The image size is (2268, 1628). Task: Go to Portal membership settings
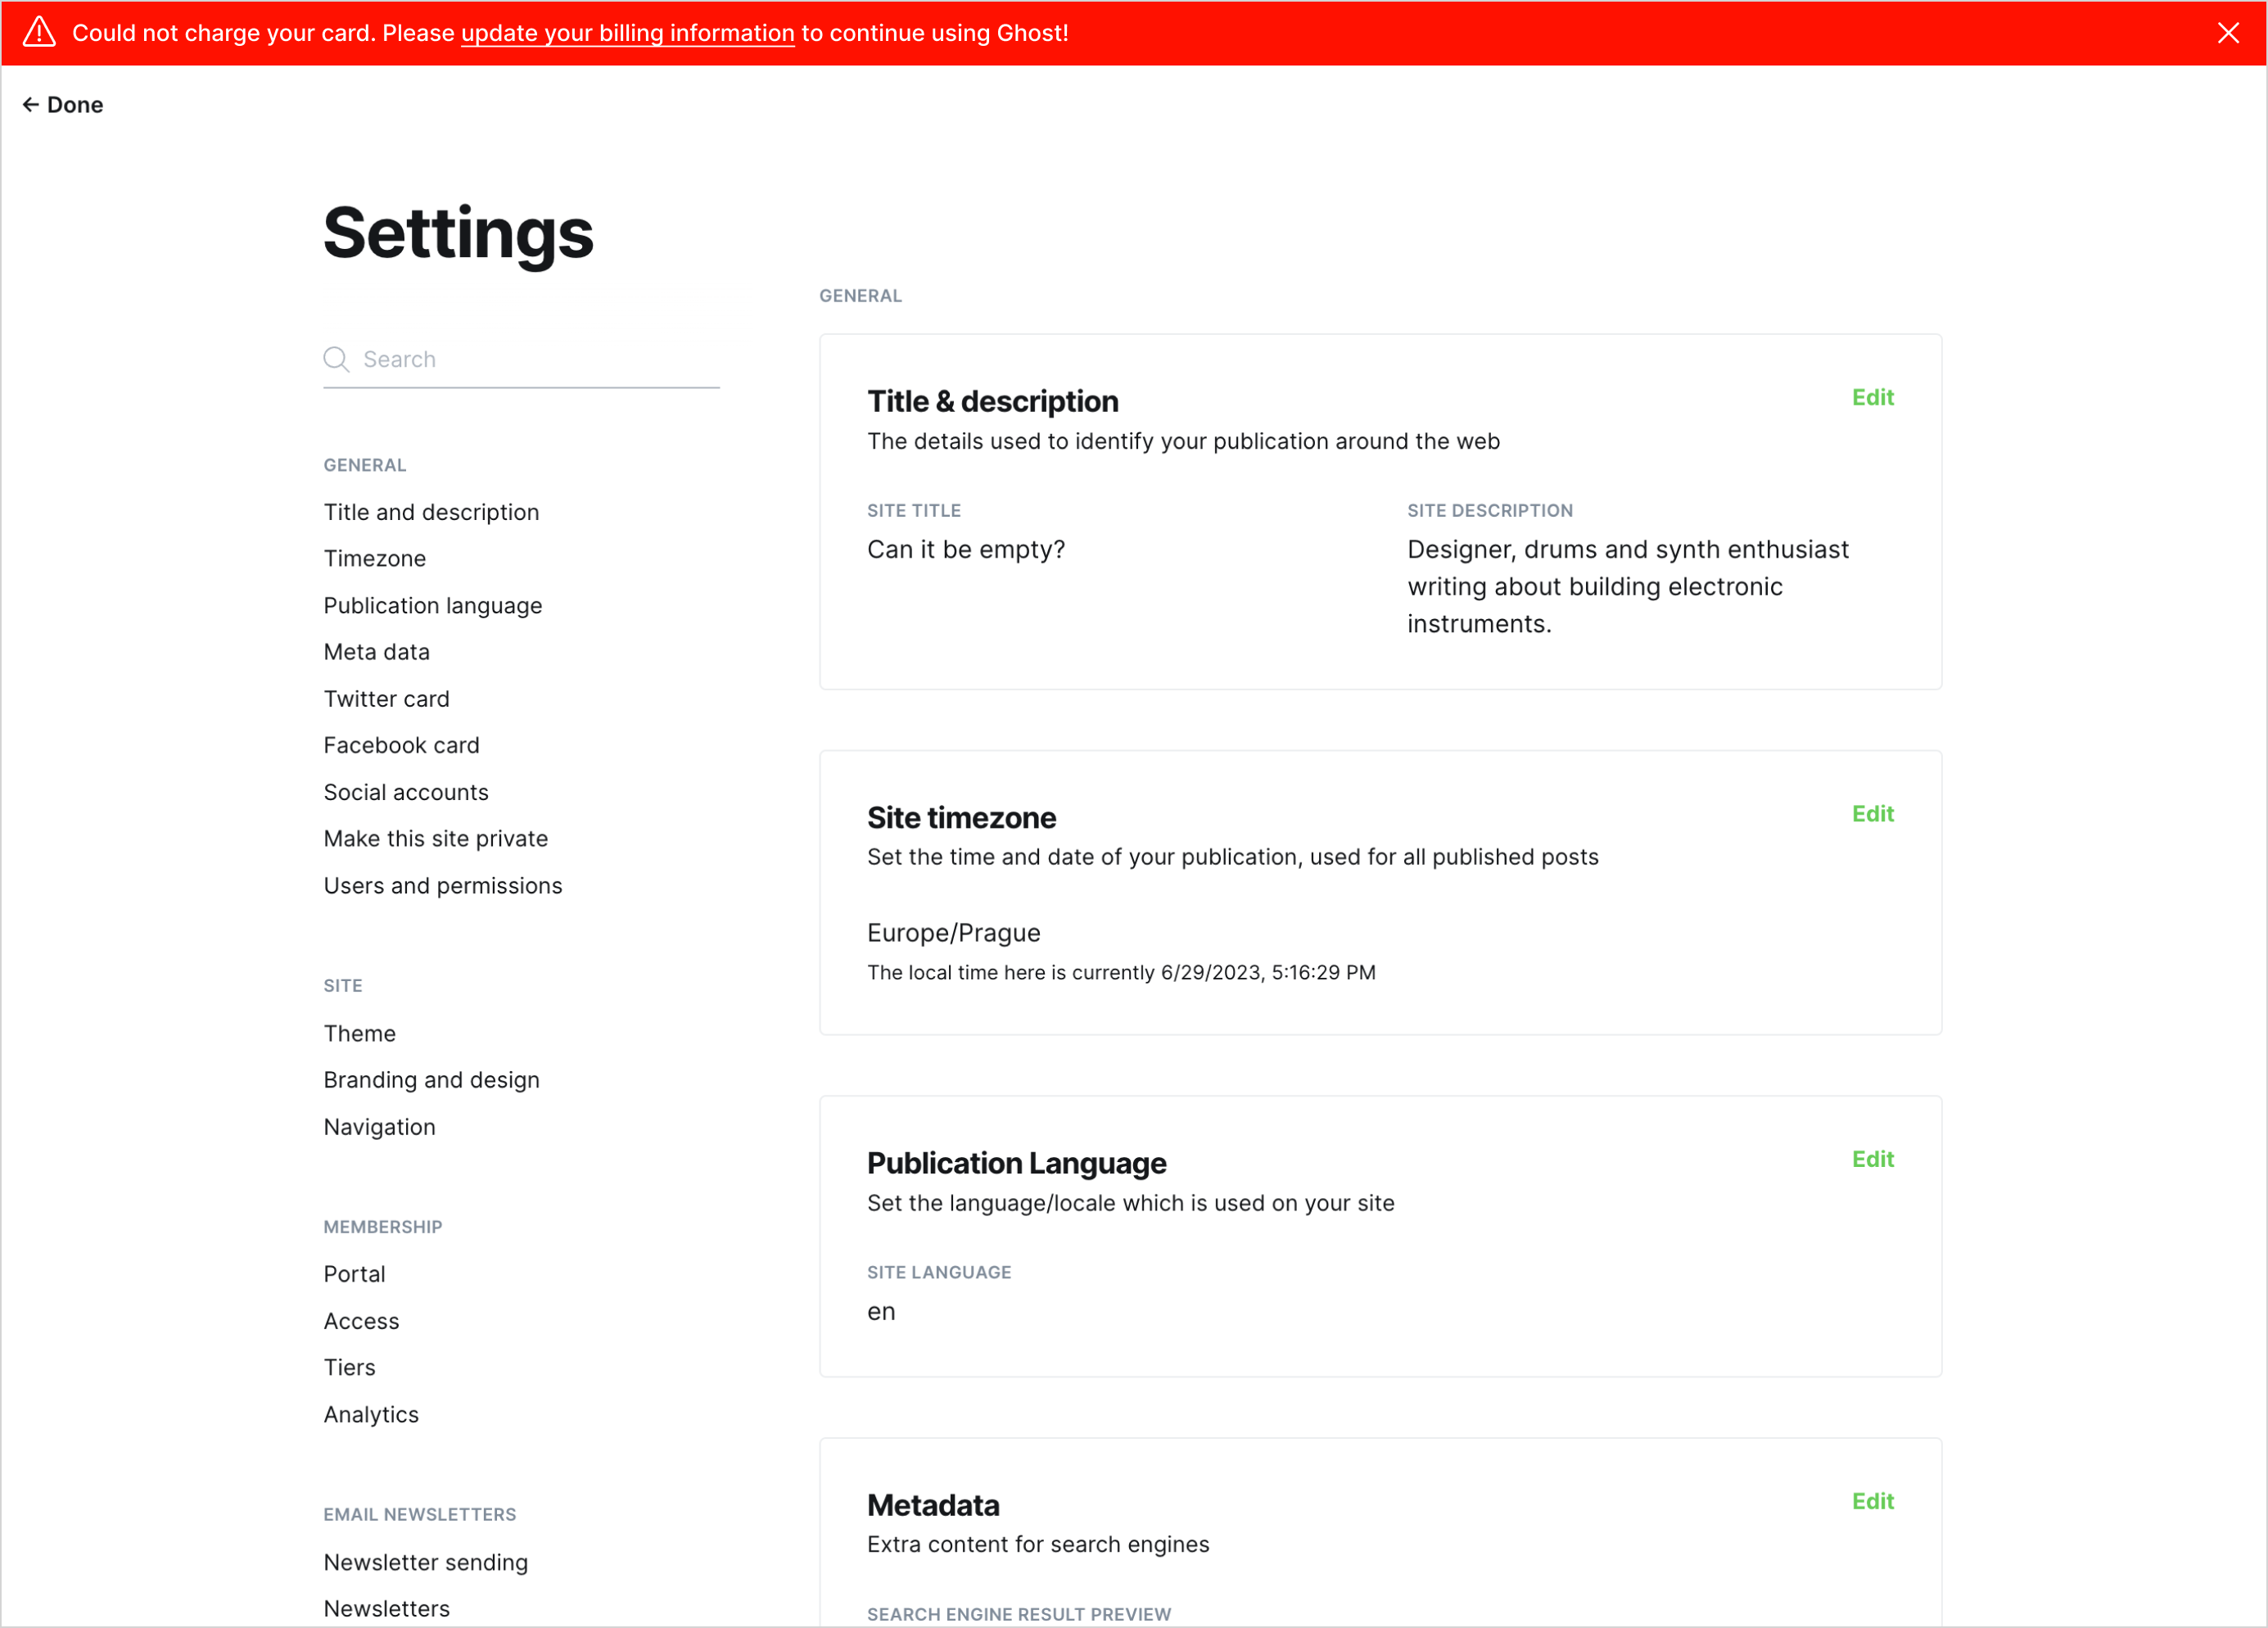point(354,1274)
